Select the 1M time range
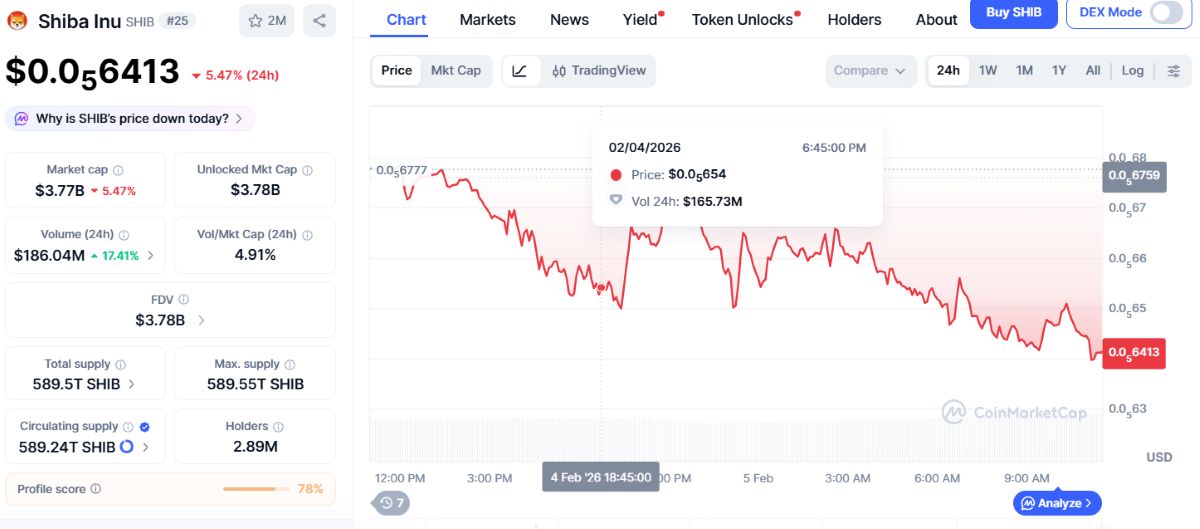 click(1024, 70)
